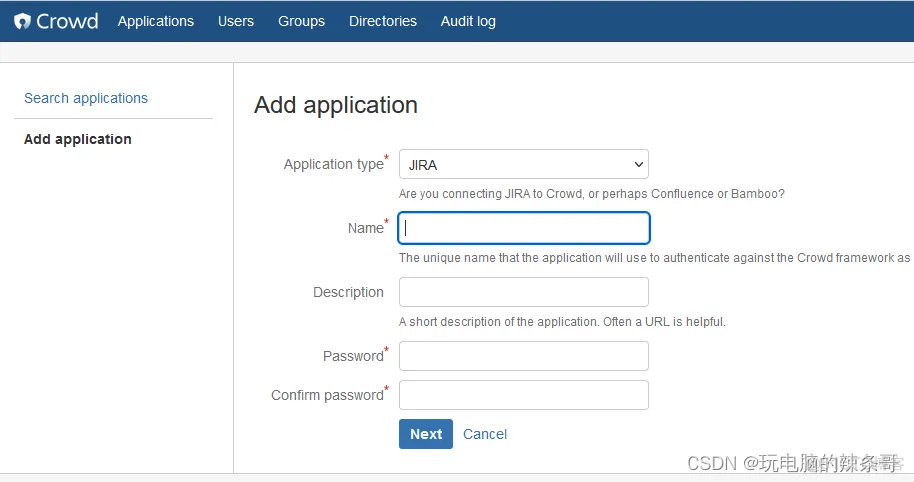Open the Directories menu
Image resolution: width=914 pixels, height=482 pixels.
click(382, 22)
